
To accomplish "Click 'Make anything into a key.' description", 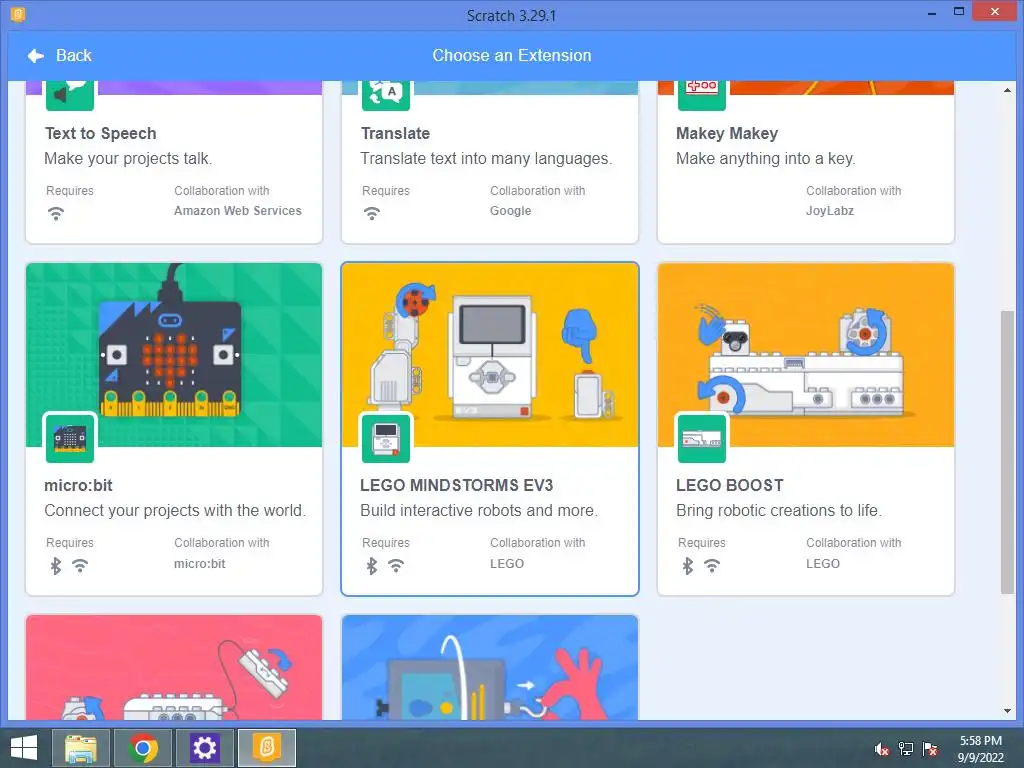I will click(765, 159).
